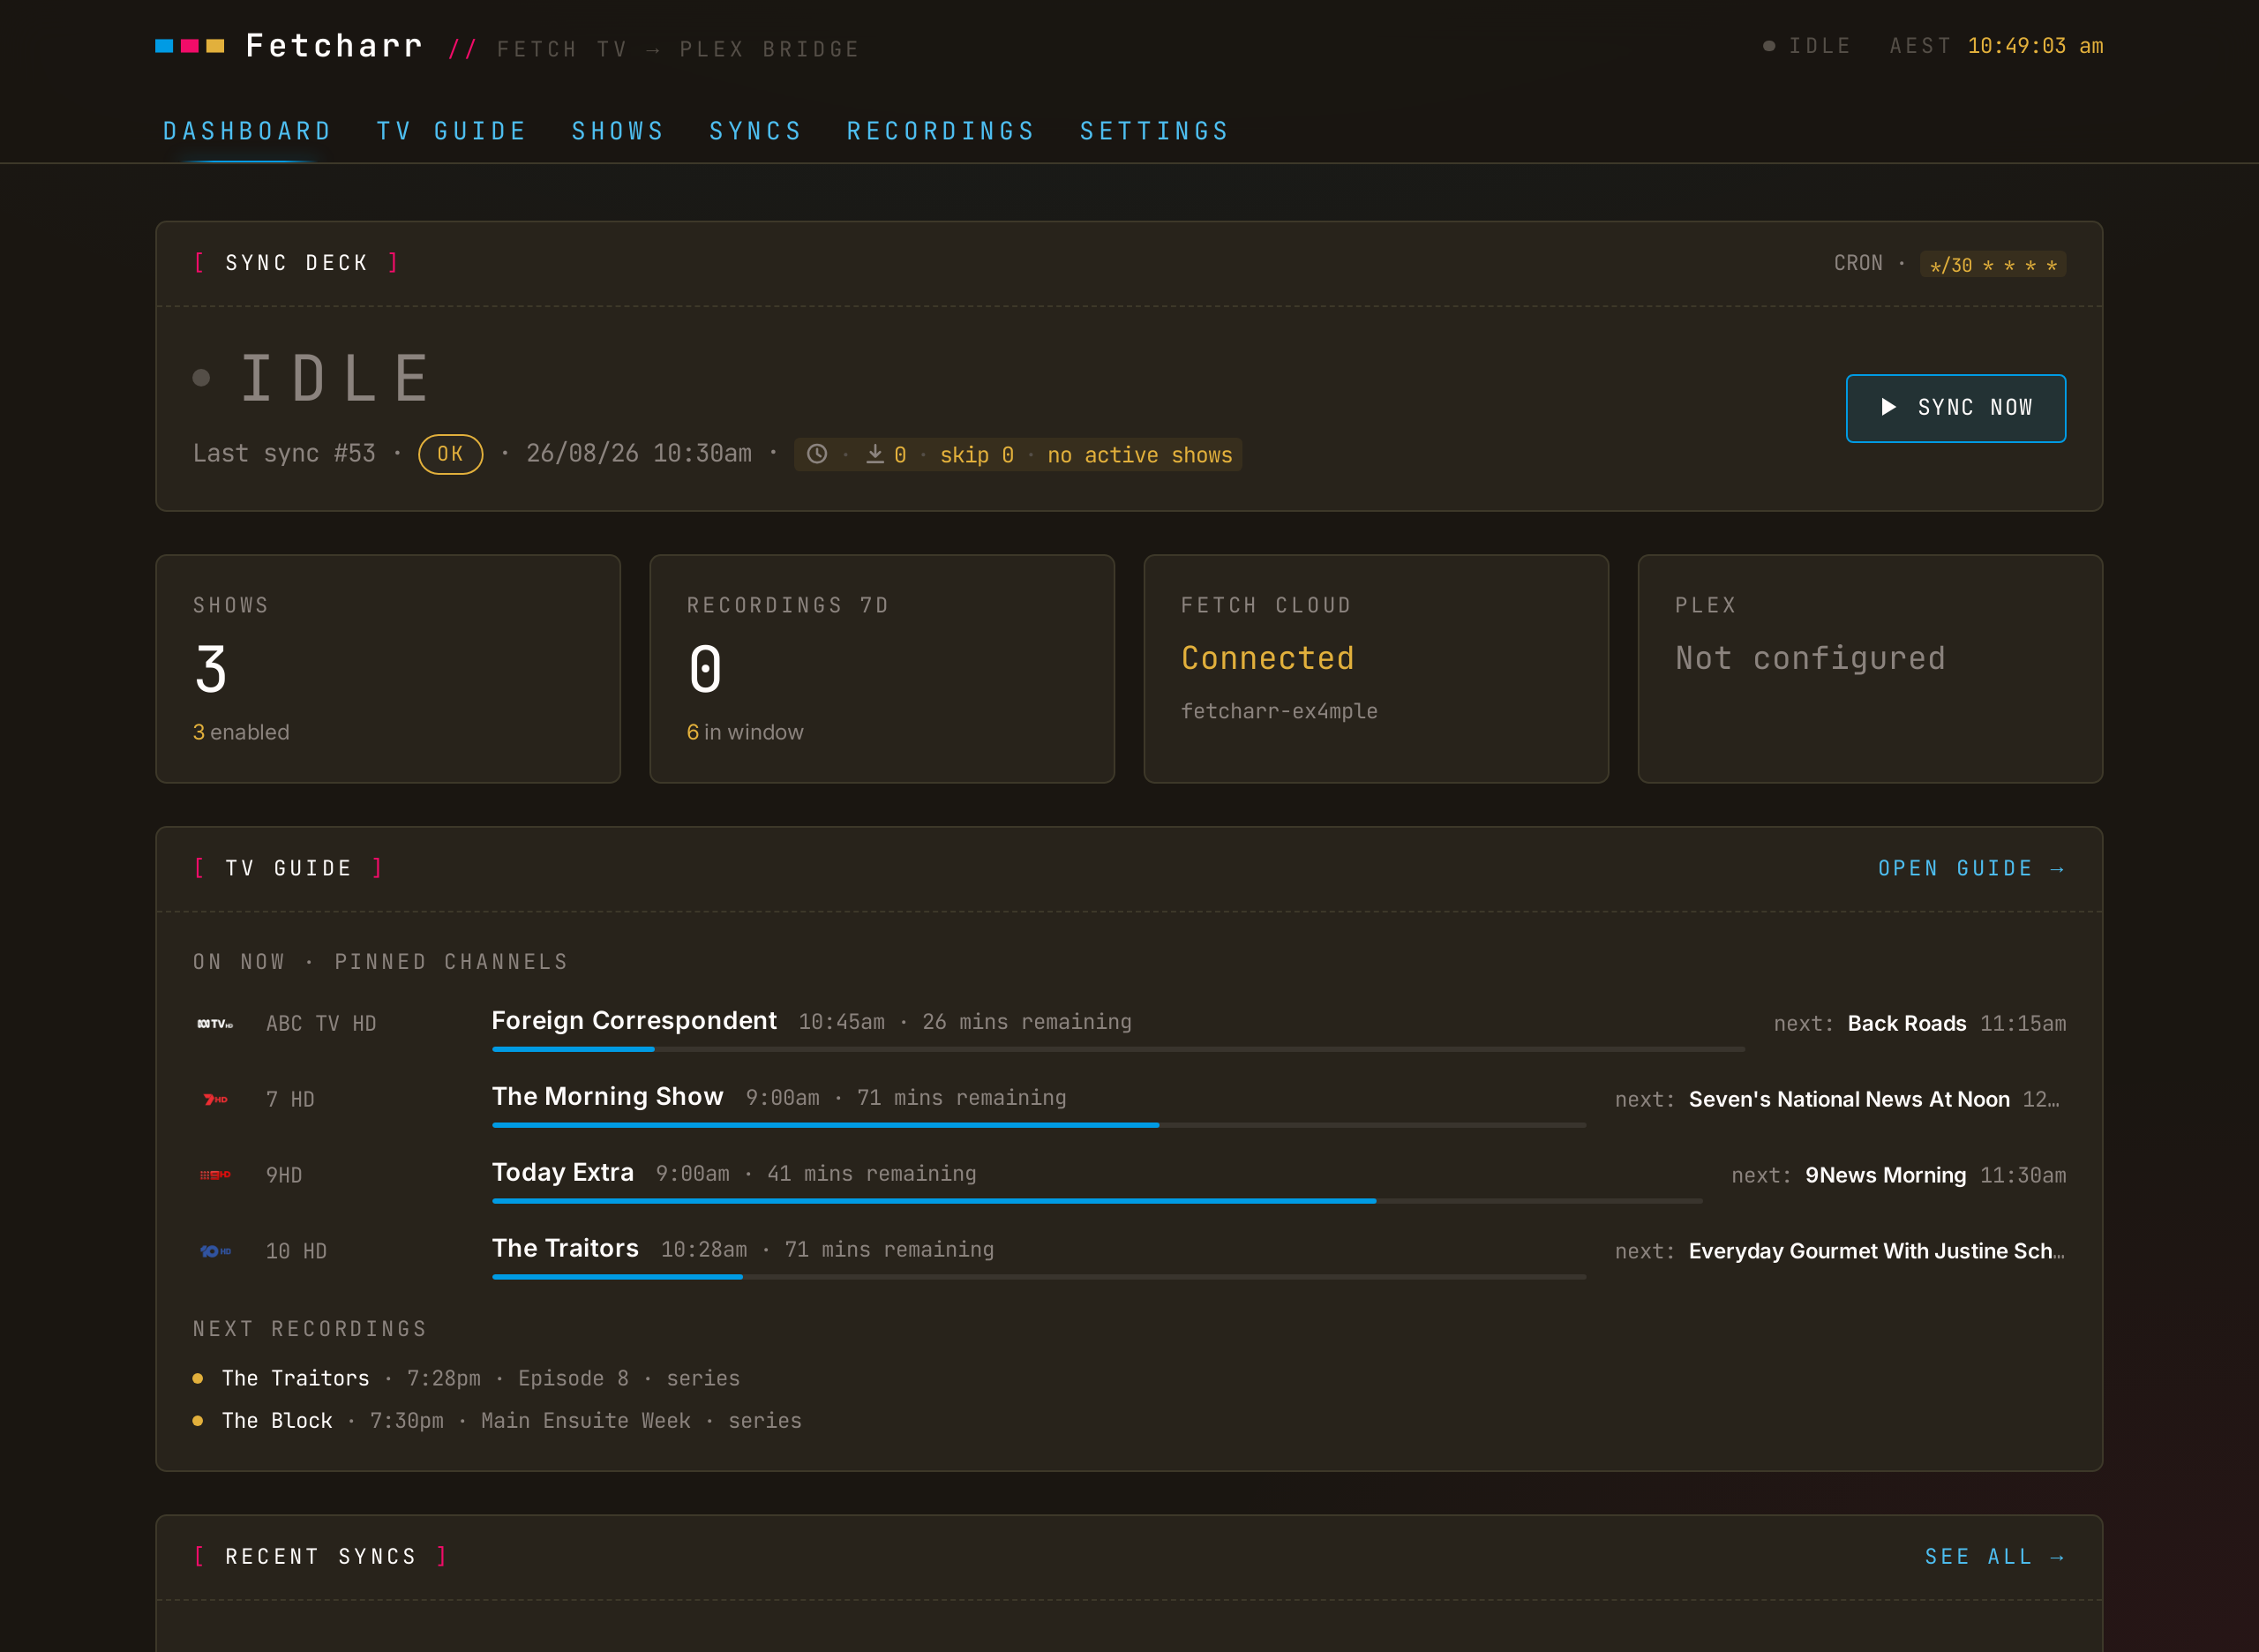Click the 'no active shows' sync note
The height and width of the screenshot is (1652, 2259).
click(x=1140, y=455)
